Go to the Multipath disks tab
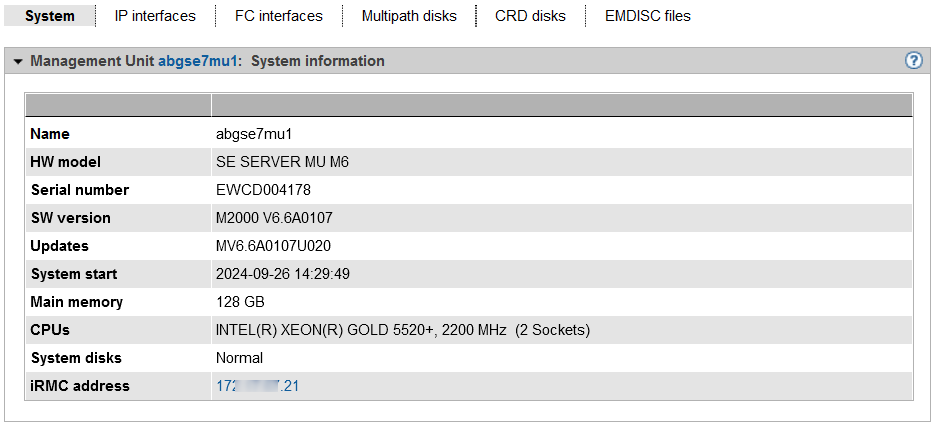Viewport: 931px width, 422px height. pos(409,16)
